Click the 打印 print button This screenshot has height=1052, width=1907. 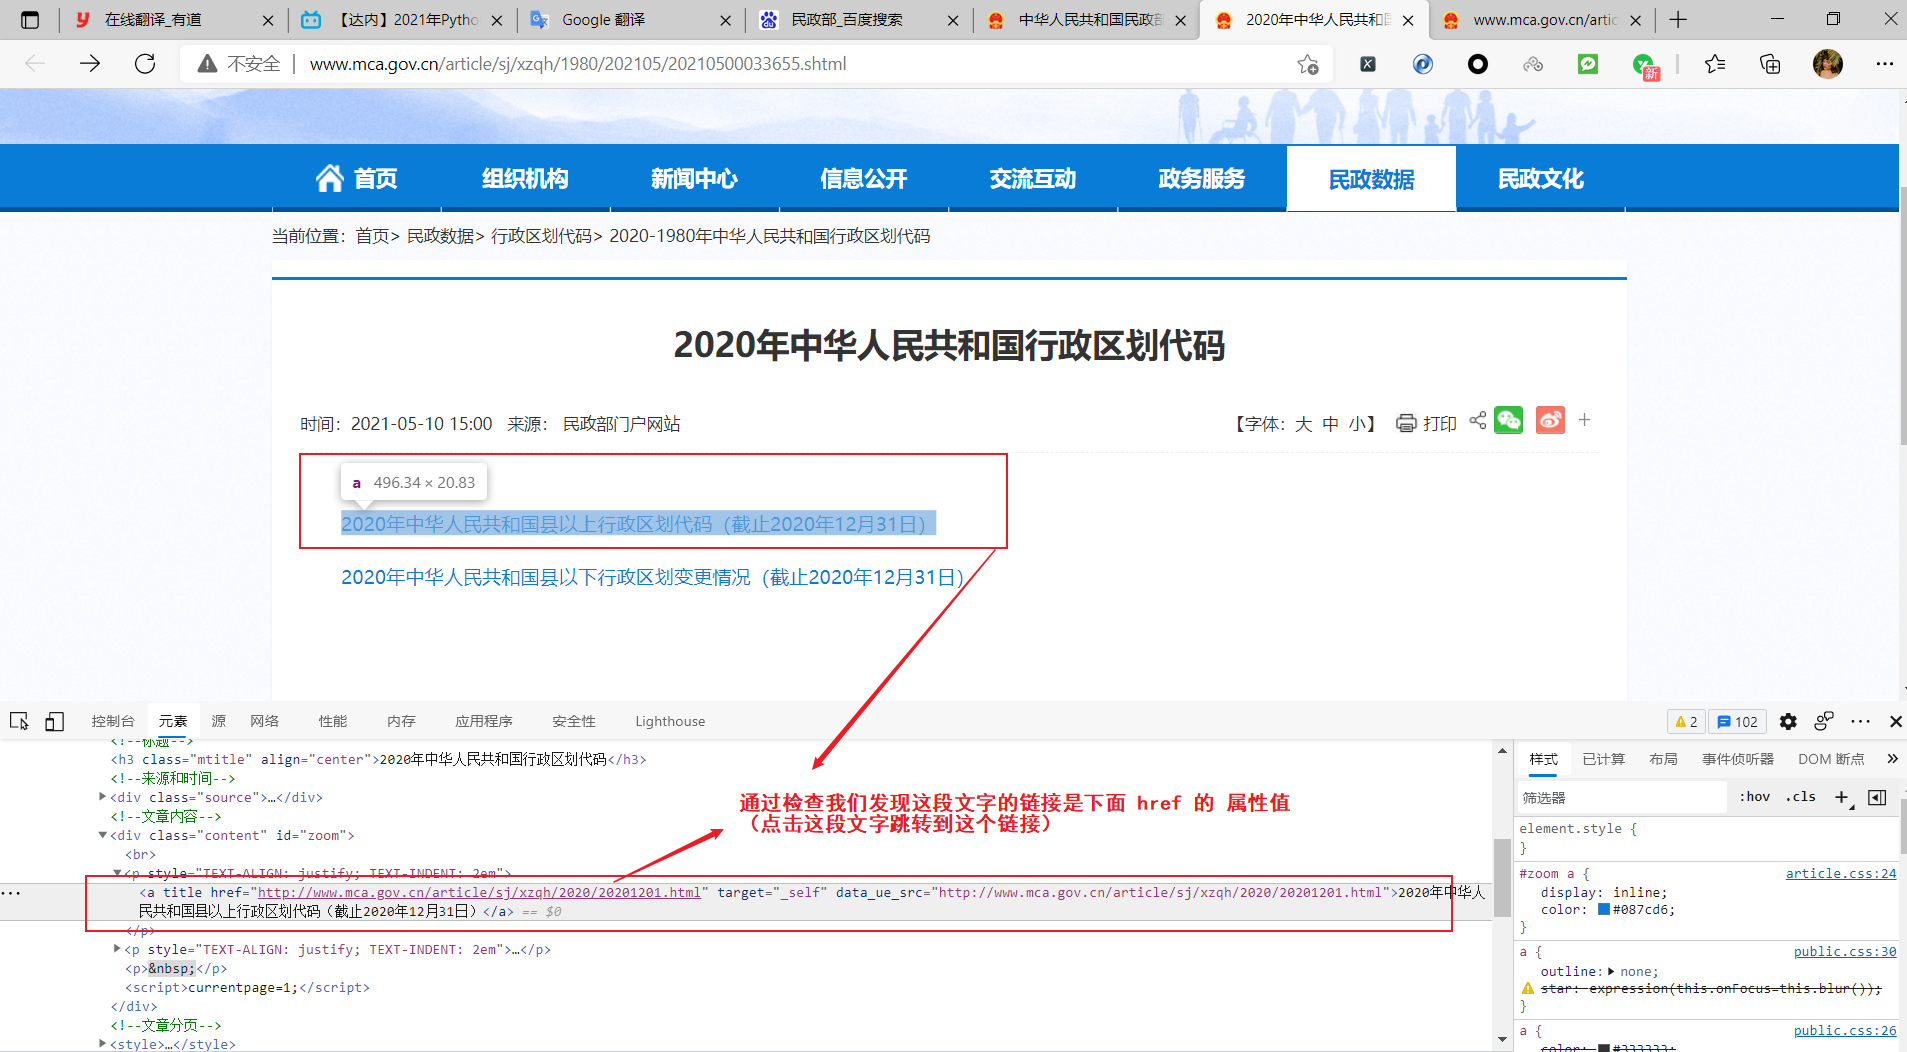1440,423
